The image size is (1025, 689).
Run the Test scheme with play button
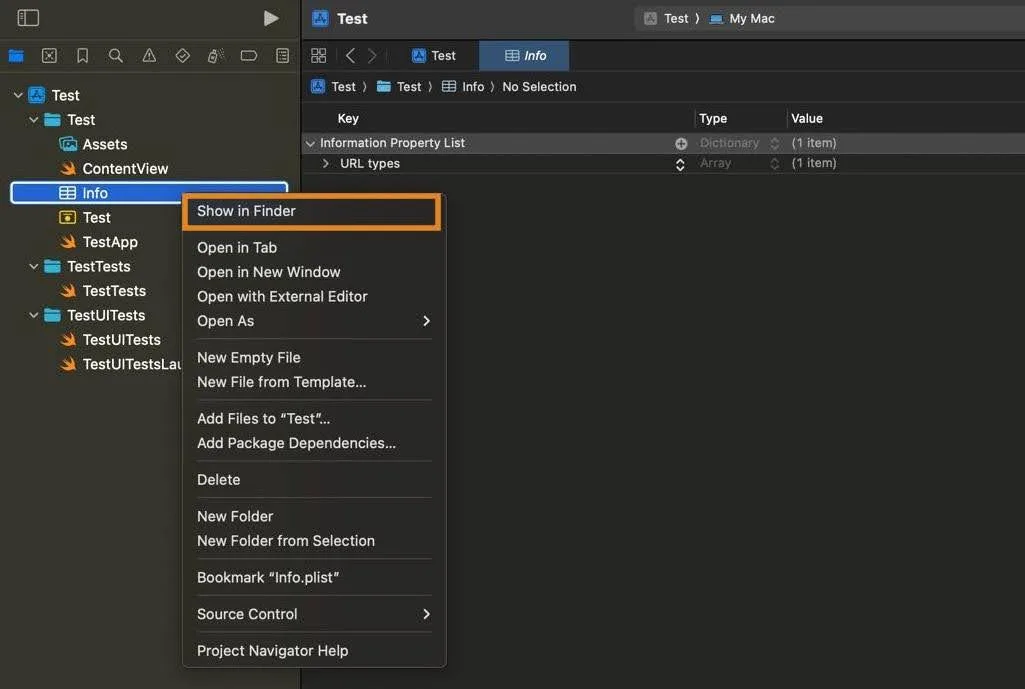(271, 18)
